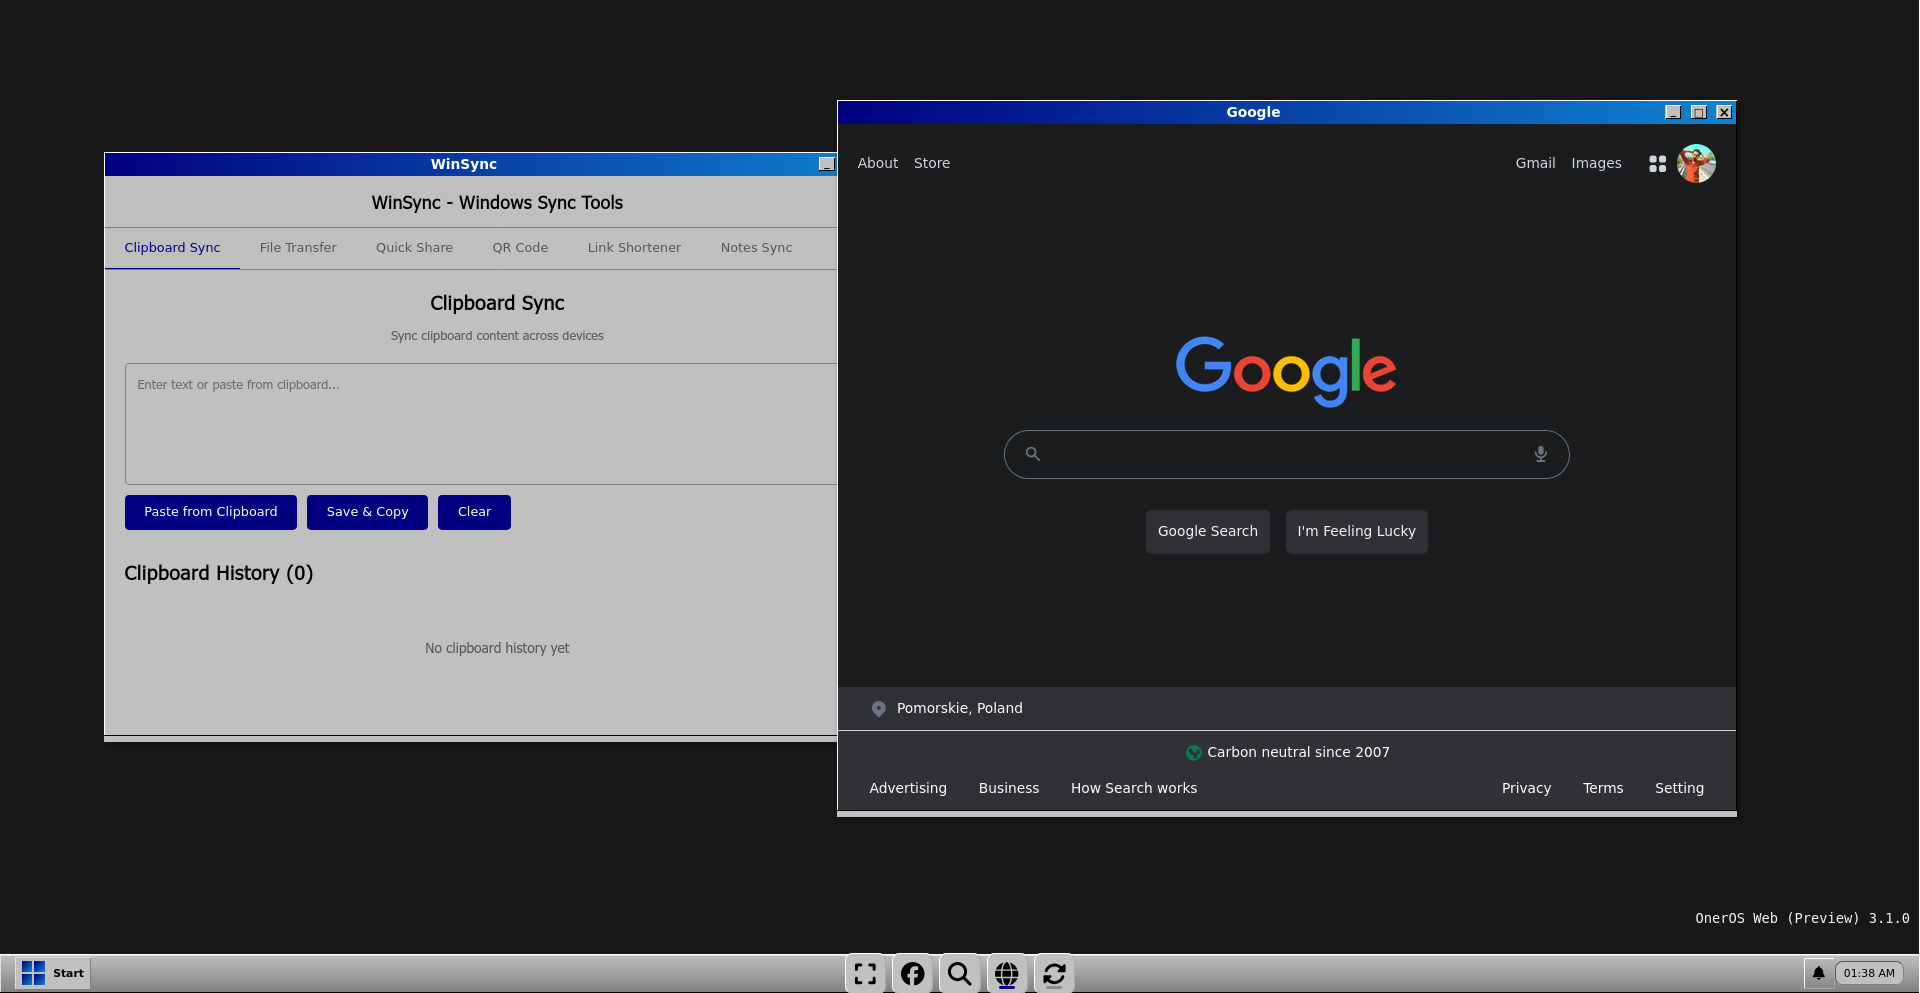This screenshot has height=993, width=1920.
Task: Open the About link in Google
Action: 878,164
